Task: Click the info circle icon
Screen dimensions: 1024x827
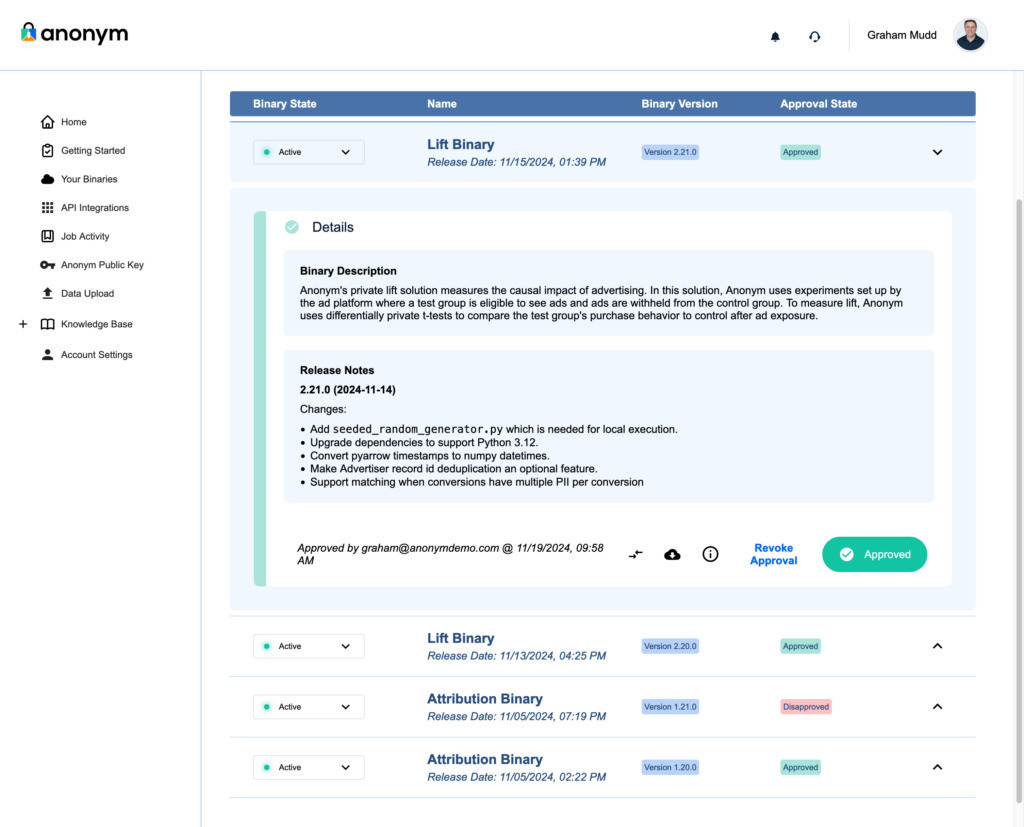Action: [x=710, y=555]
